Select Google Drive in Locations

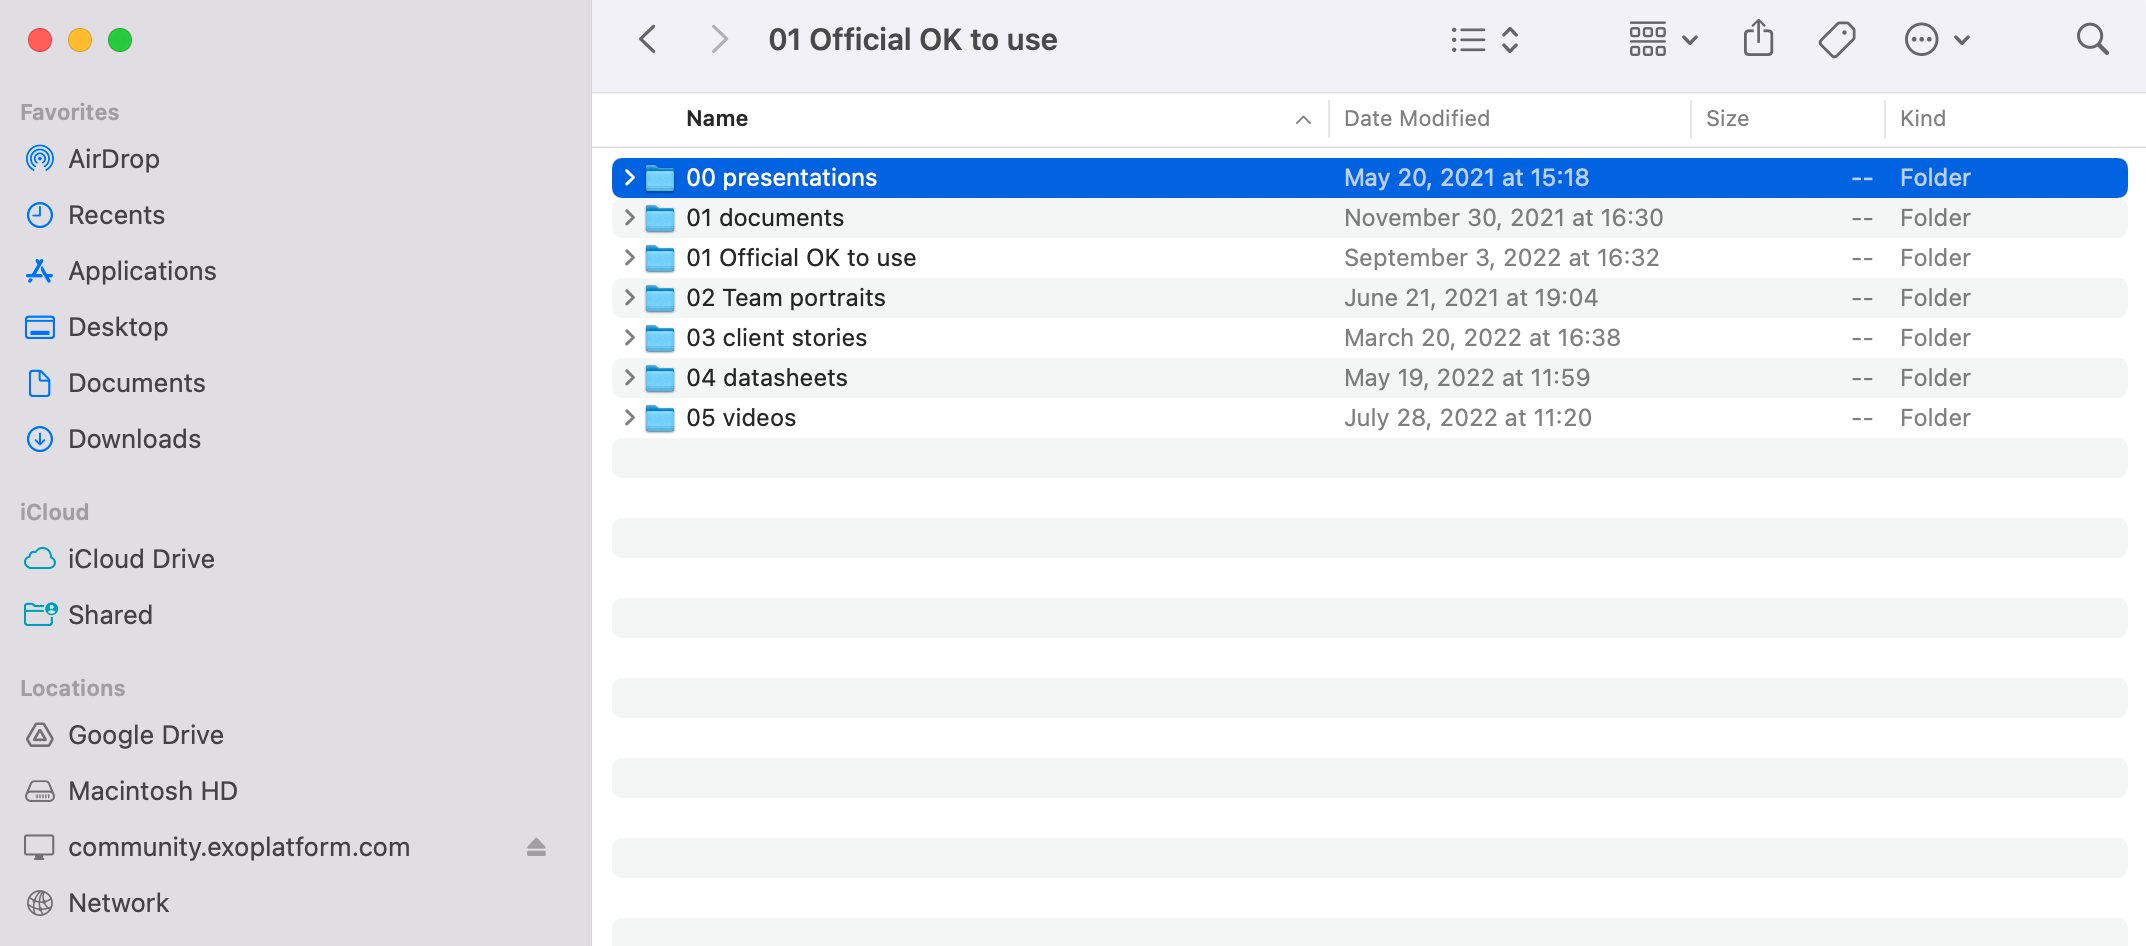[x=145, y=735]
